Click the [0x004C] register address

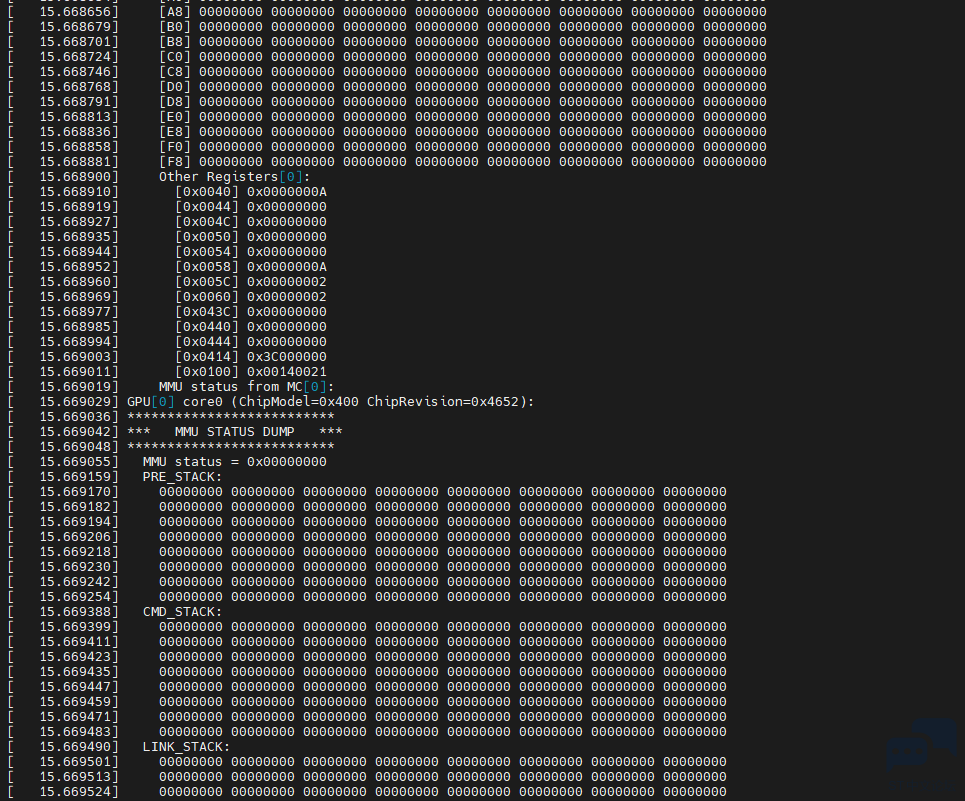(x=207, y=221)
